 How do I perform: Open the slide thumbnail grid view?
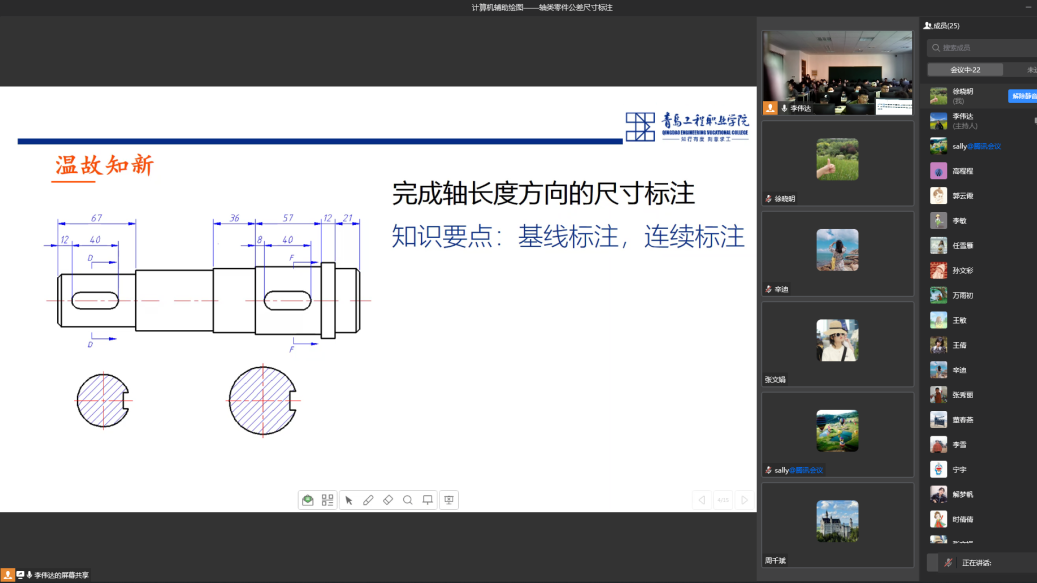coord(327,500)
